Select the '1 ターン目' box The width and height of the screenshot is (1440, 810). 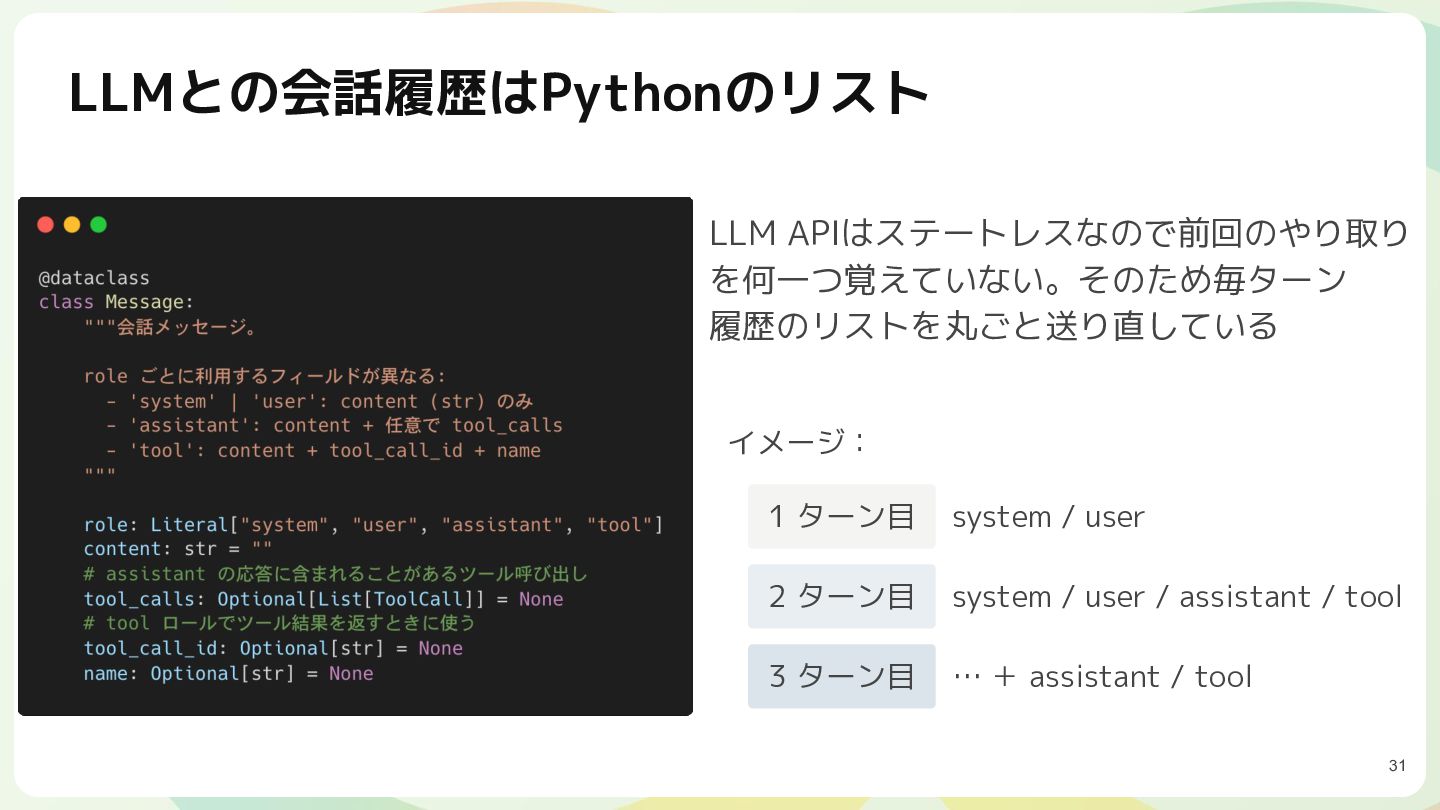click(841, 516)
